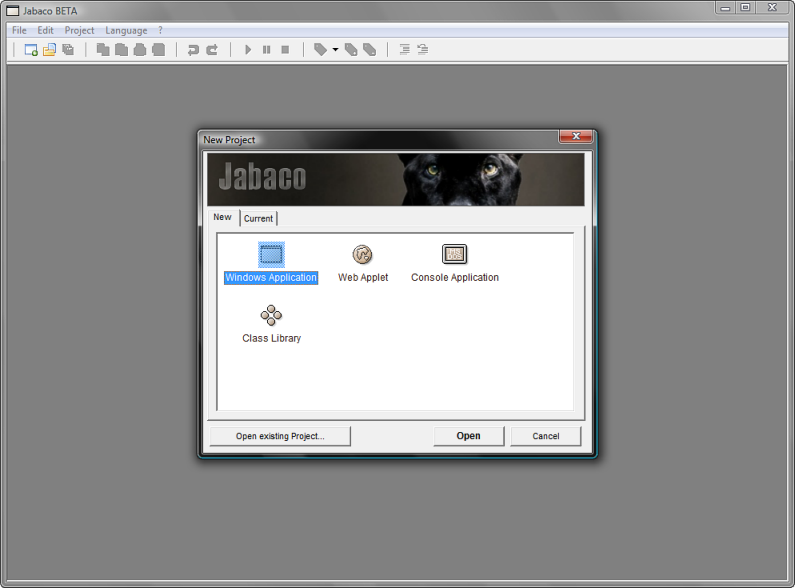Click the Jabaco BETA title bar icon
The image size is (795, 588).
[12, 11]
